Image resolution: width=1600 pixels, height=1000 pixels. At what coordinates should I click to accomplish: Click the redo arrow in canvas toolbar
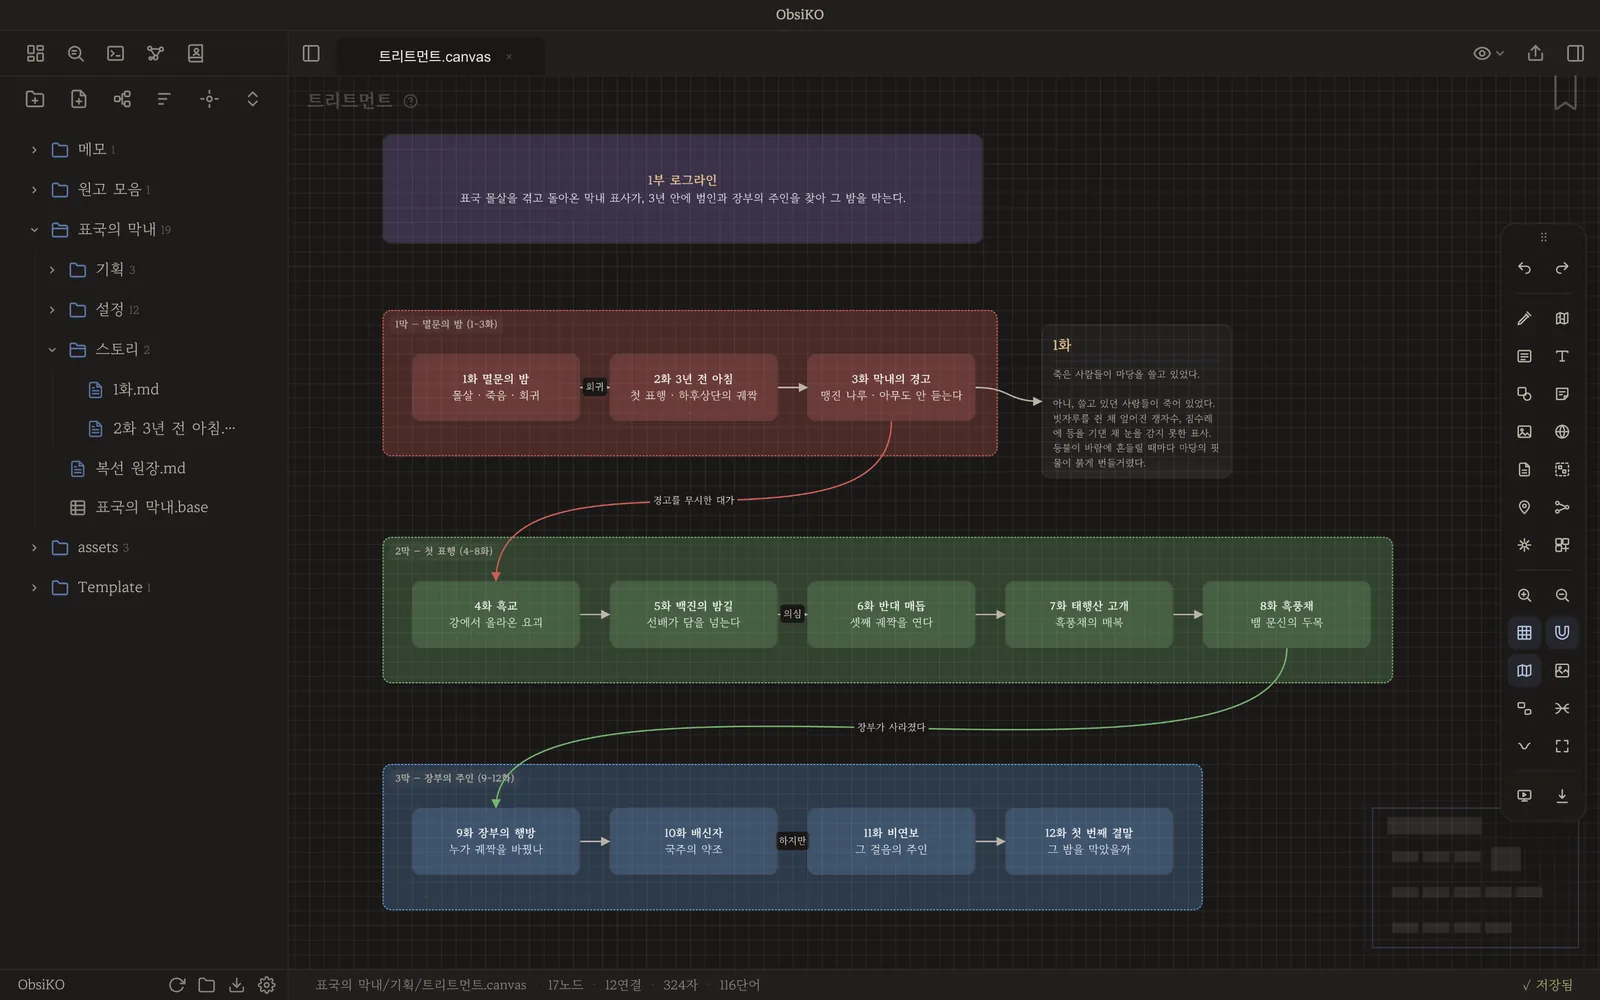(1562, 268)
